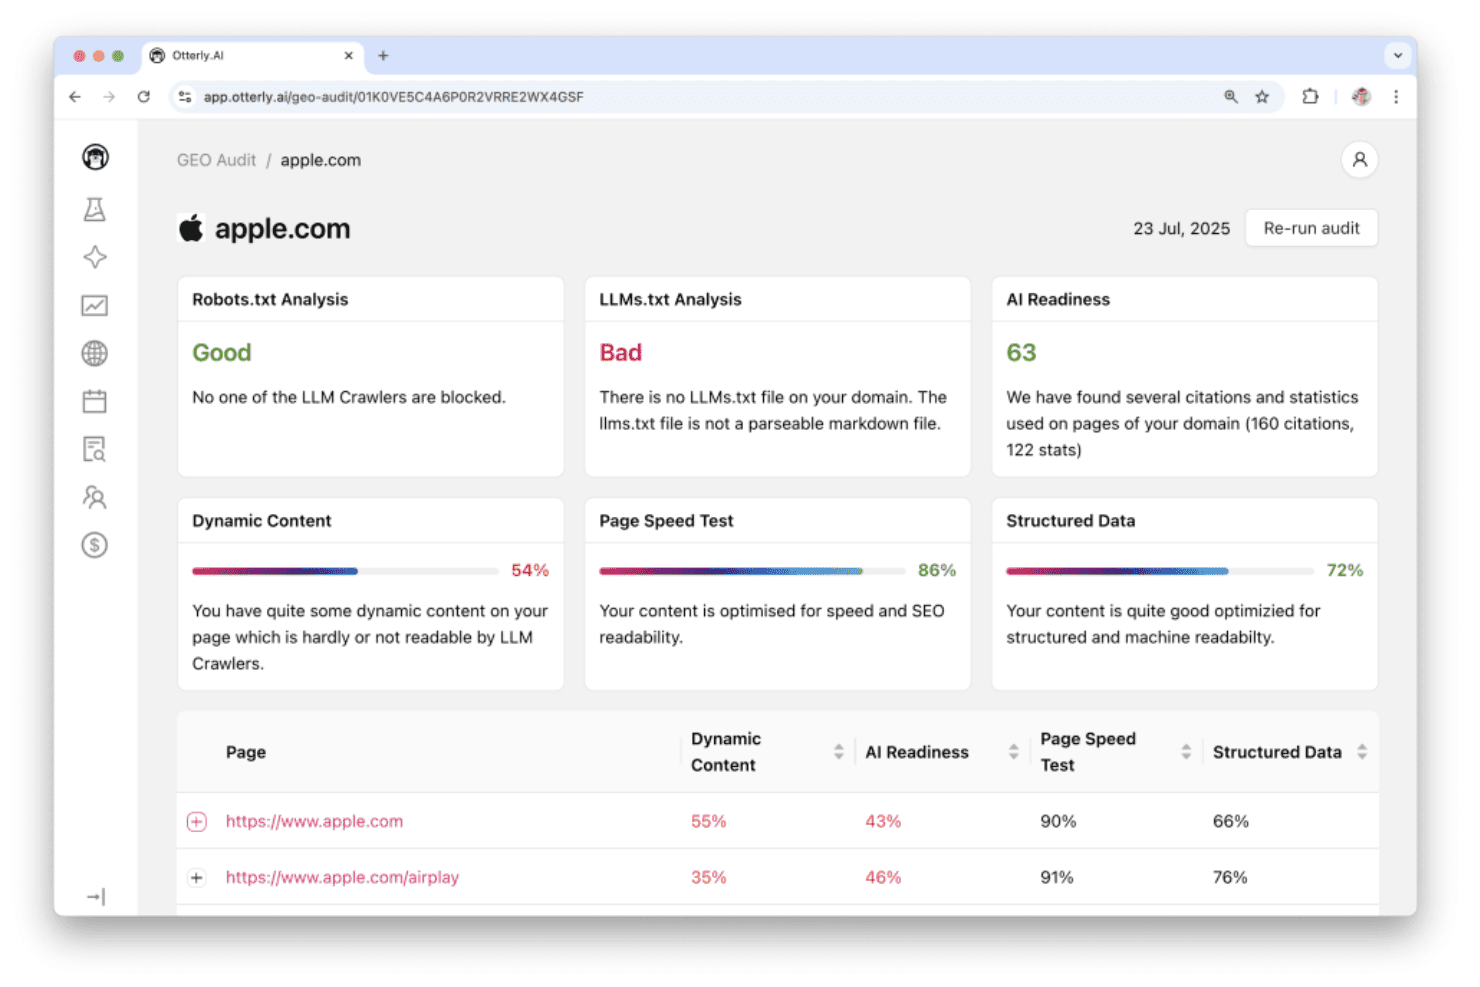The image size is (1480, 987).
Task: Sort by Dynamic Content column
Action: click(x=839, y=752)
